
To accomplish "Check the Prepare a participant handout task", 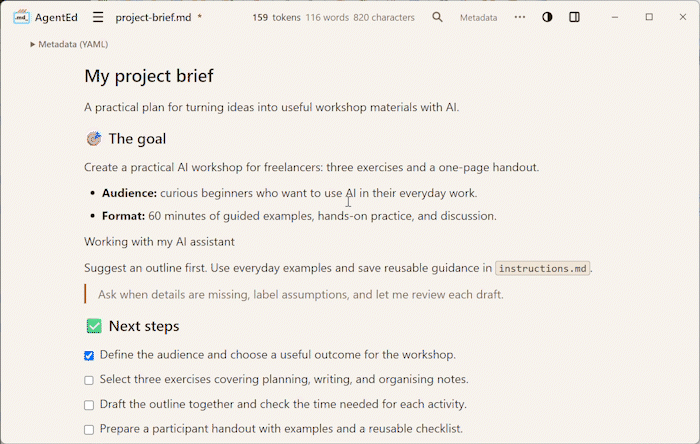I will coord(89,430).
